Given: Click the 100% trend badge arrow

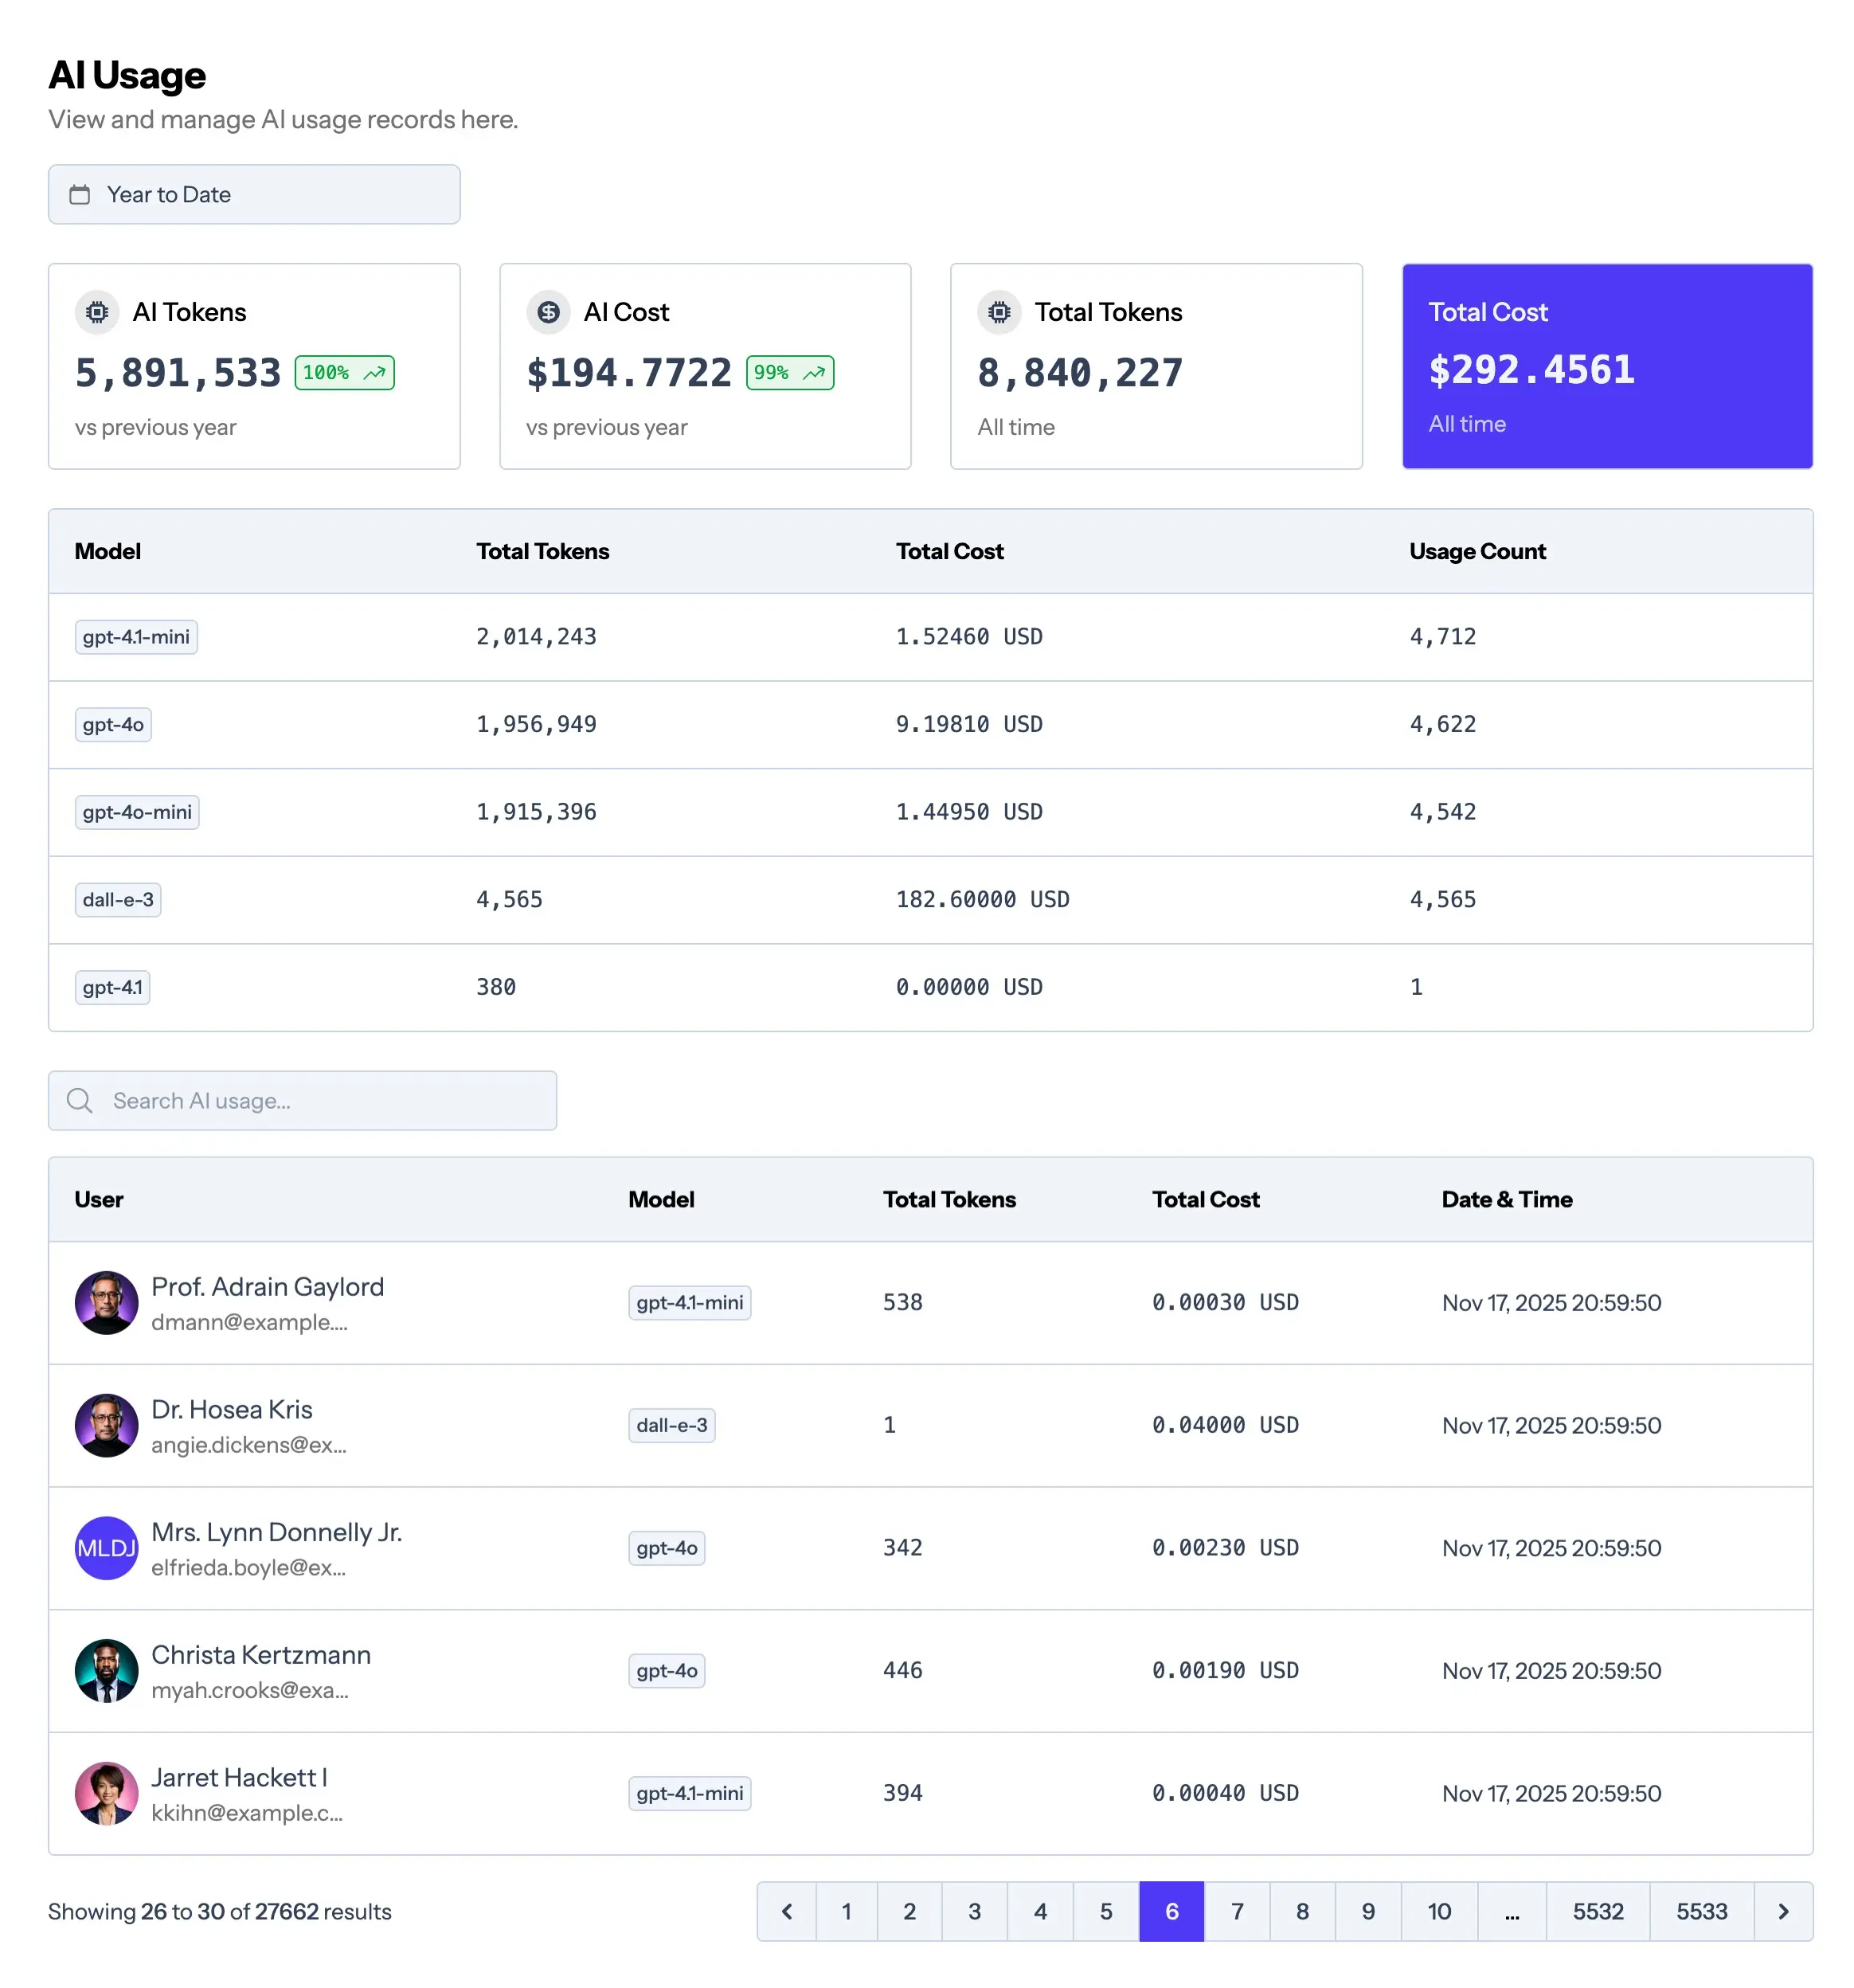Looking at the screenshot, I should tap(374, 373).
